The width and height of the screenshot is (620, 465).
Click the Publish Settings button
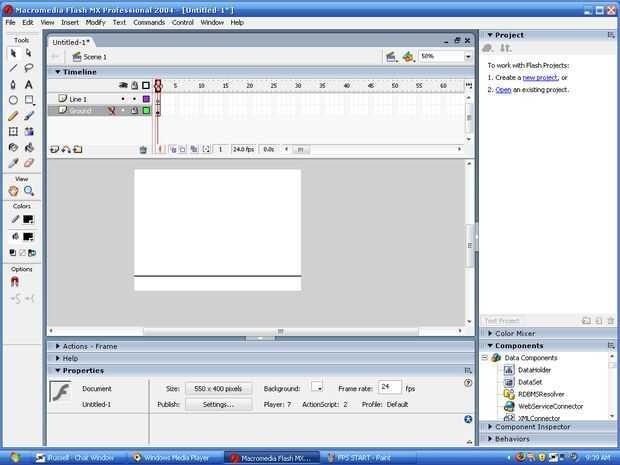(x=218, y=405)
